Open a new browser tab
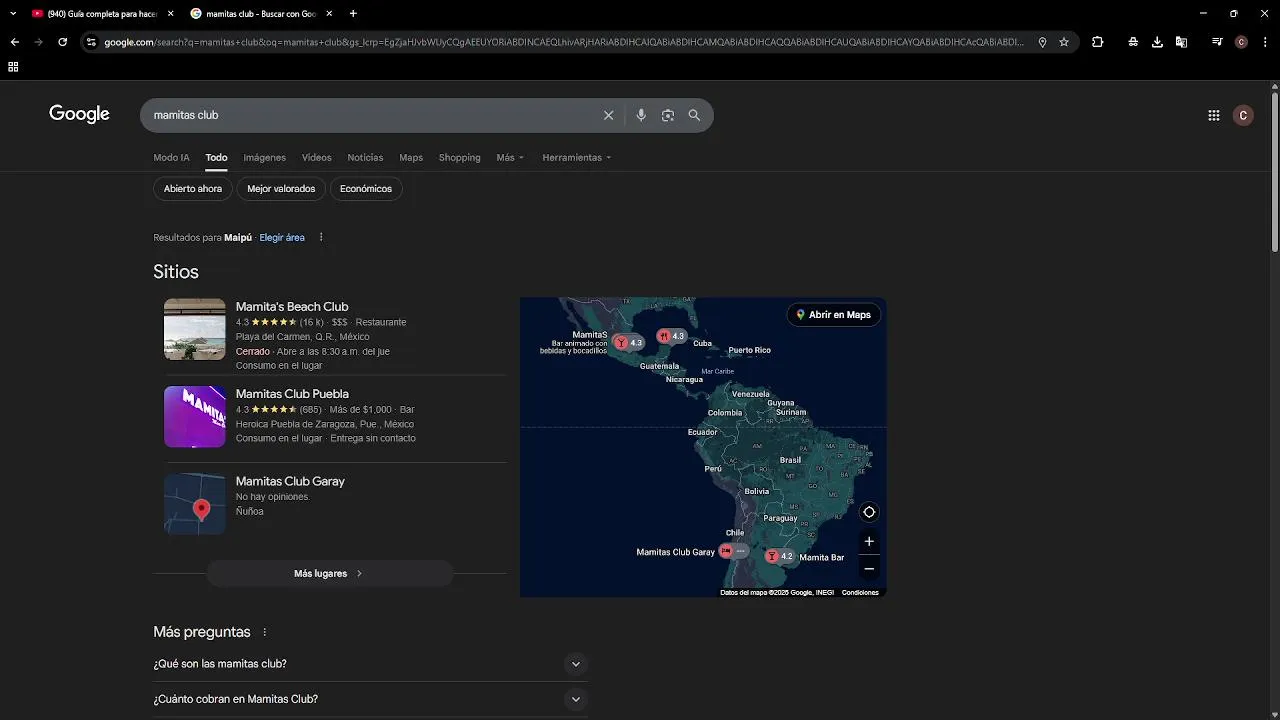This screenshot has height=720, width=1280. coord(353,13)
